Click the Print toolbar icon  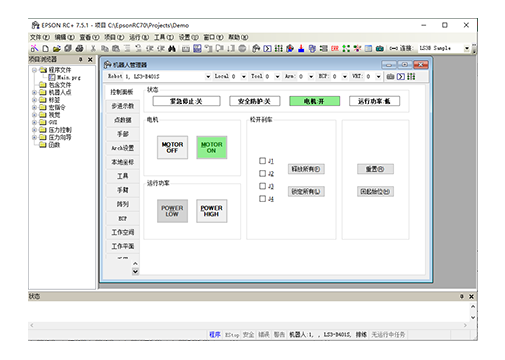(79, 49)
